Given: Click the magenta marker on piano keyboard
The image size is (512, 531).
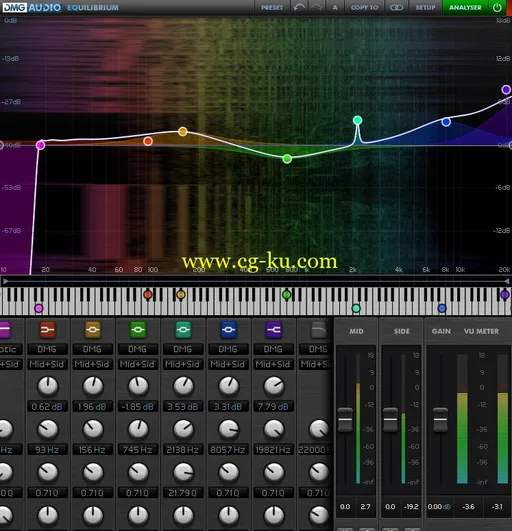Looking at the screenshot, I should 39,308.
